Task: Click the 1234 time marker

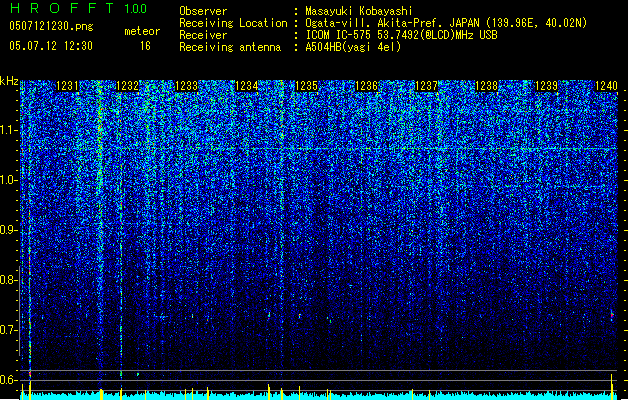Action: click(x=246, y=86)
